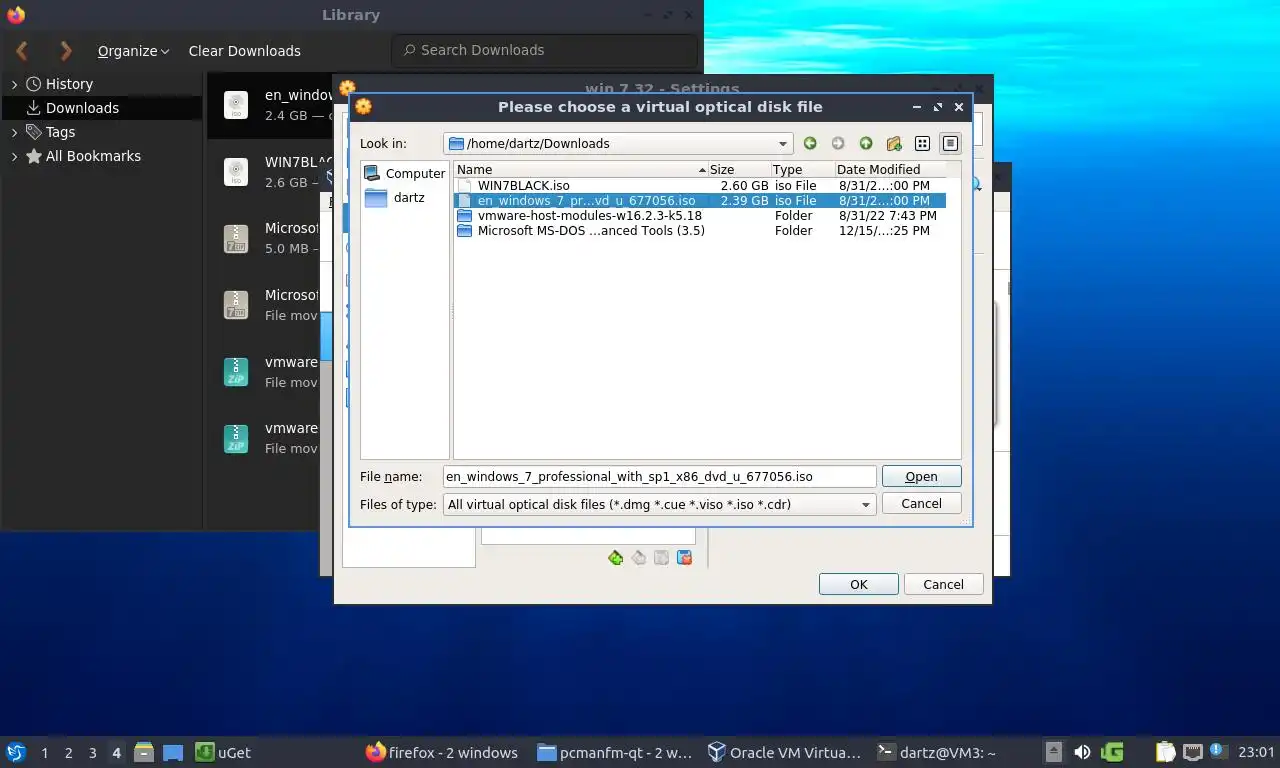Switch to workspace 3
Screen dimensions: 1280x768
(92, 753)
